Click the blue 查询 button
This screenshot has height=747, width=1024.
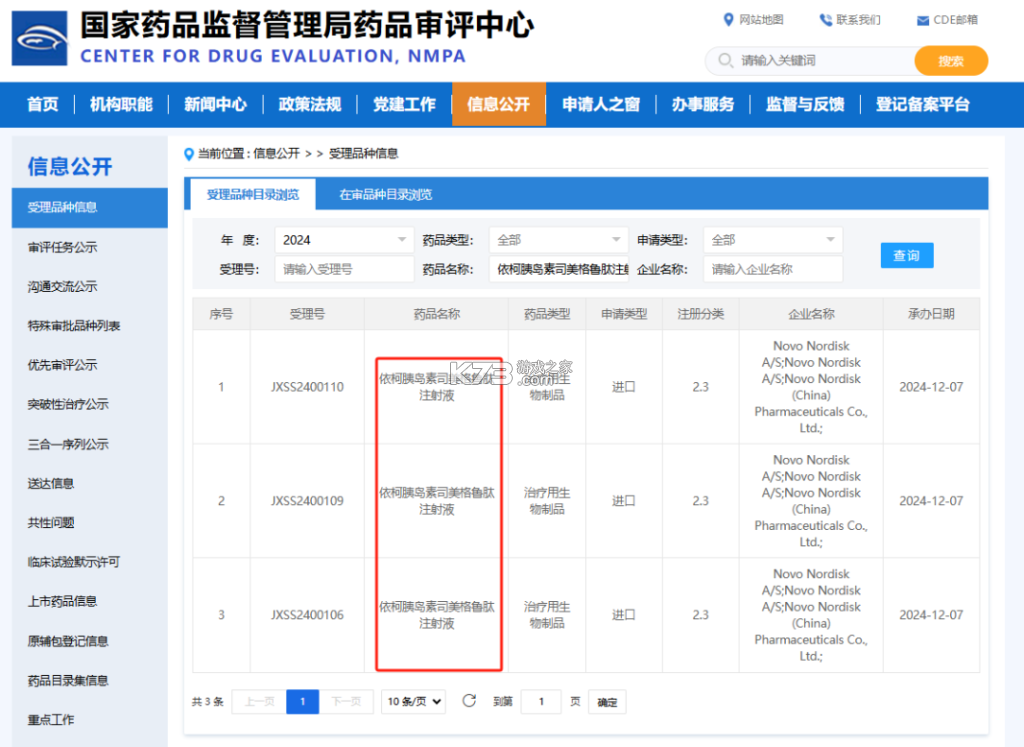tap(907, 255)
